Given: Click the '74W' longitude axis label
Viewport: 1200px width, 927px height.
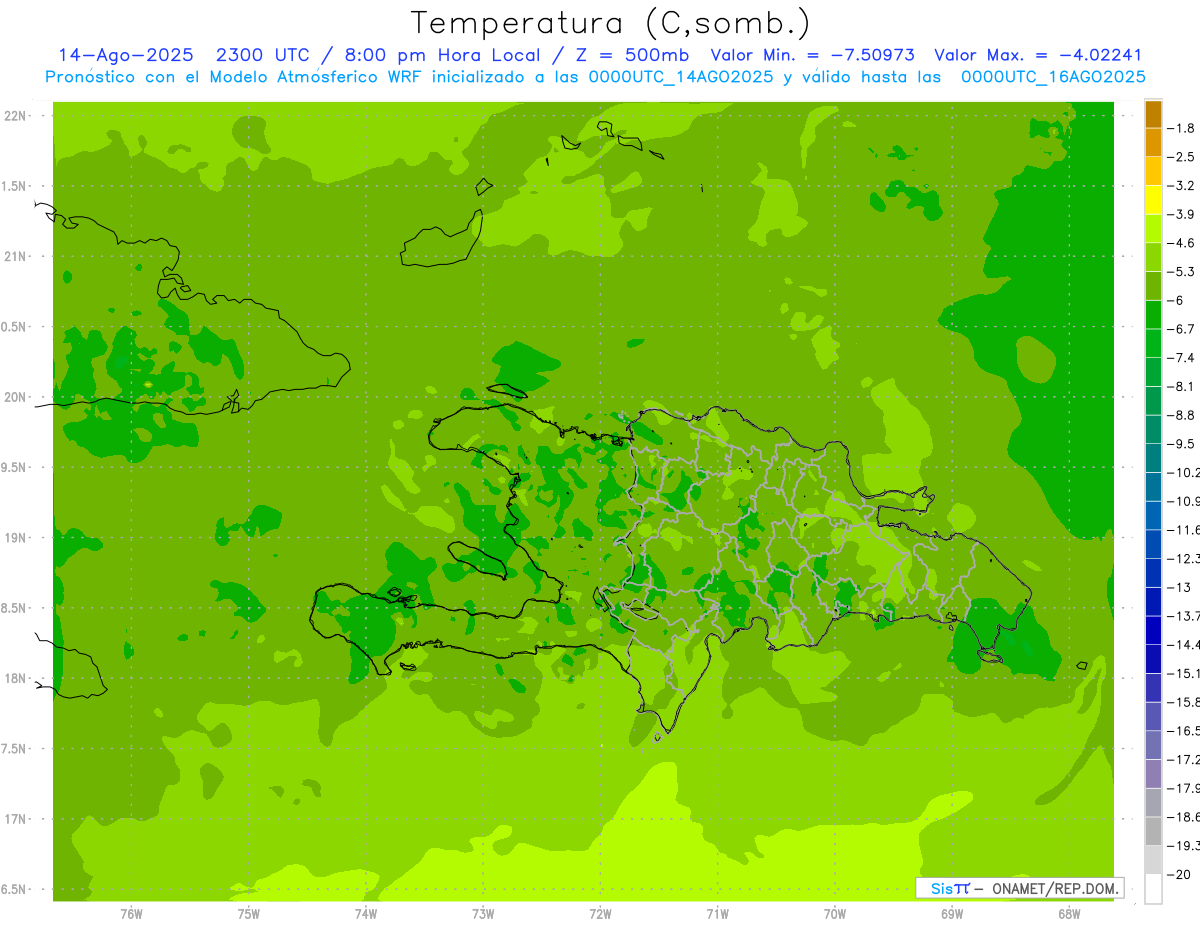Looking at the screenshot, I should [366, 912].
